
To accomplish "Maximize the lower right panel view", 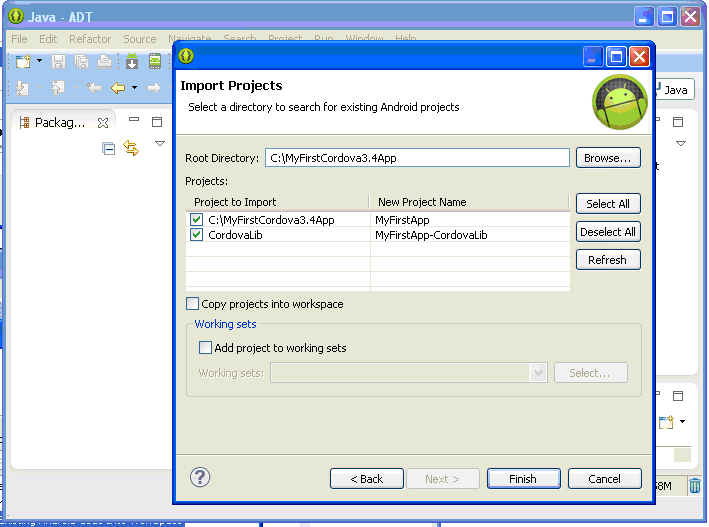I will click(678, 396).
